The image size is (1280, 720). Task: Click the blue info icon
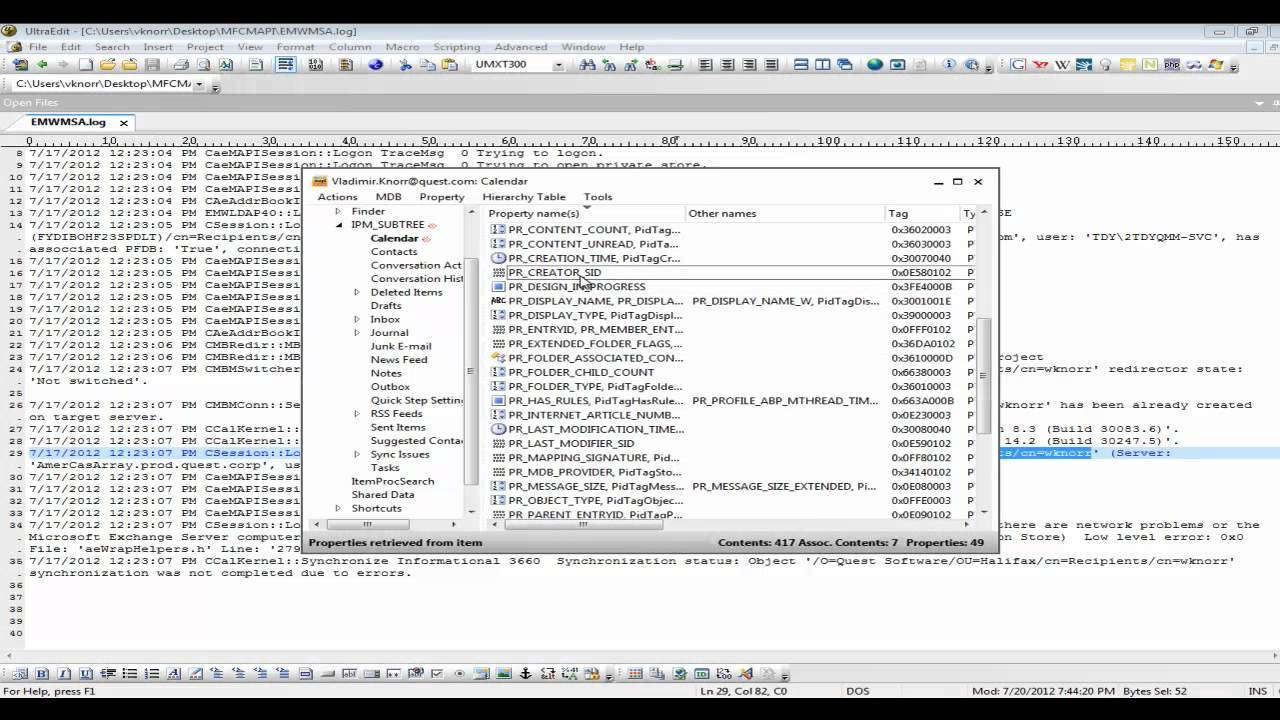pyautogui.click(x=950, y=65)
